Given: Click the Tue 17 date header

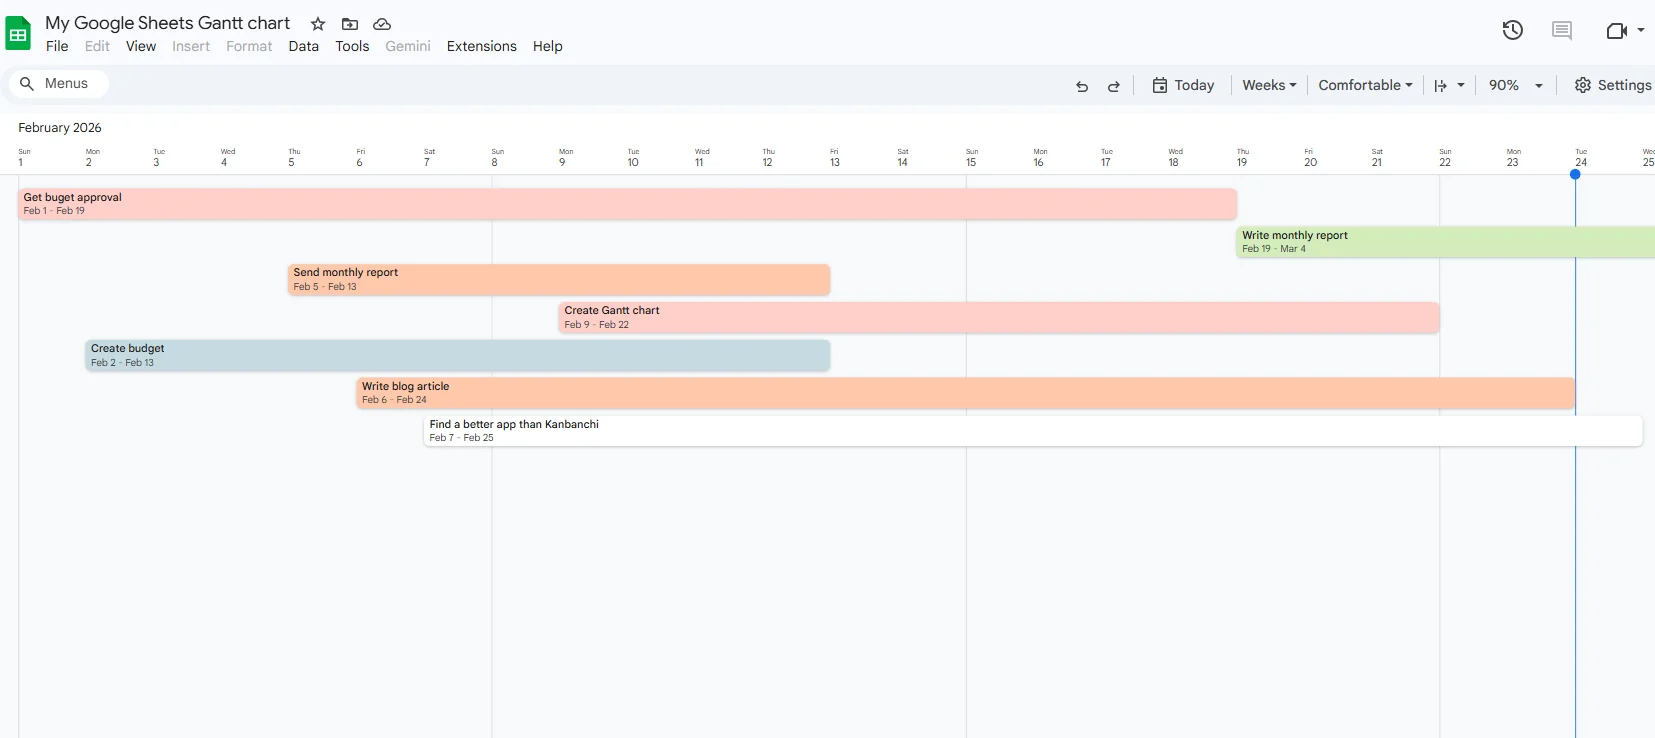Looking at the screenshot, I should coord(1106,158).
